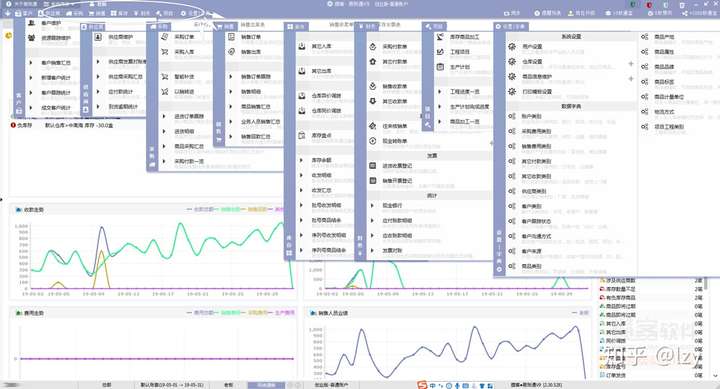Viewport: 720px width, 389px height.
Task: Open 生产计划 in the project menu
Action: tap(460, 67)
